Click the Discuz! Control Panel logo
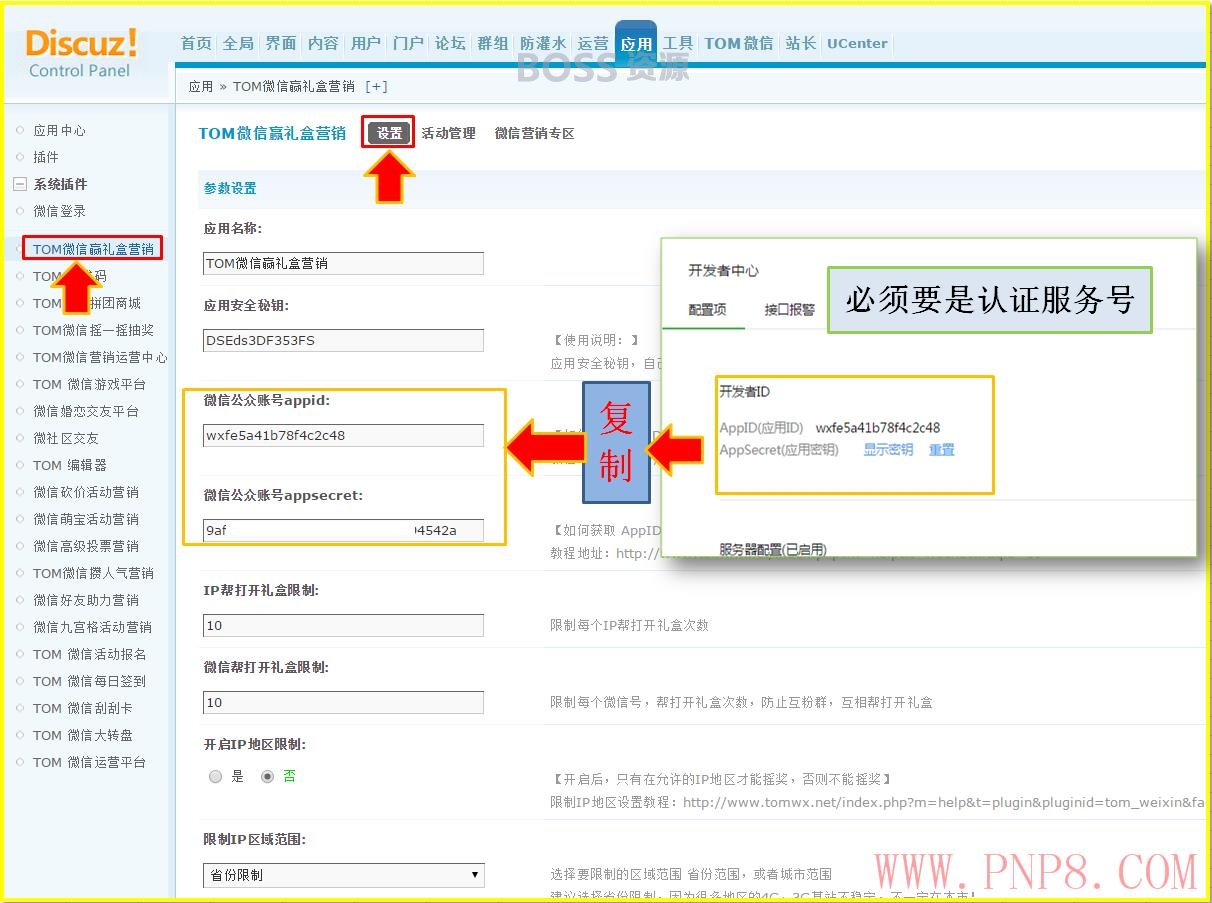 pos(82,53)
